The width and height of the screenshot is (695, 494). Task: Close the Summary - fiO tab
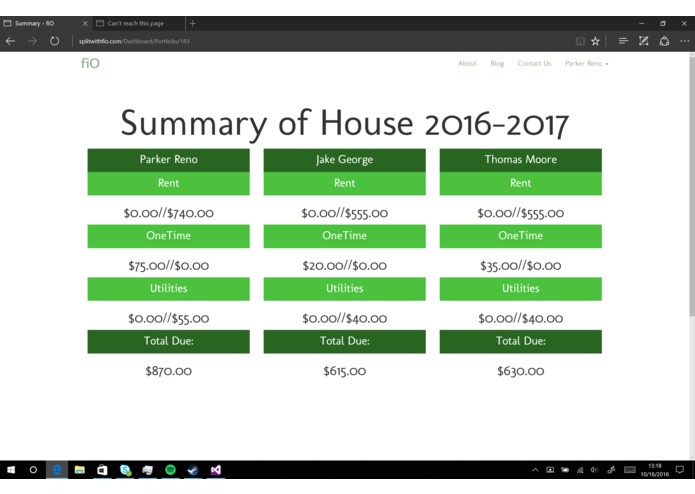click(x=85, y=23)
